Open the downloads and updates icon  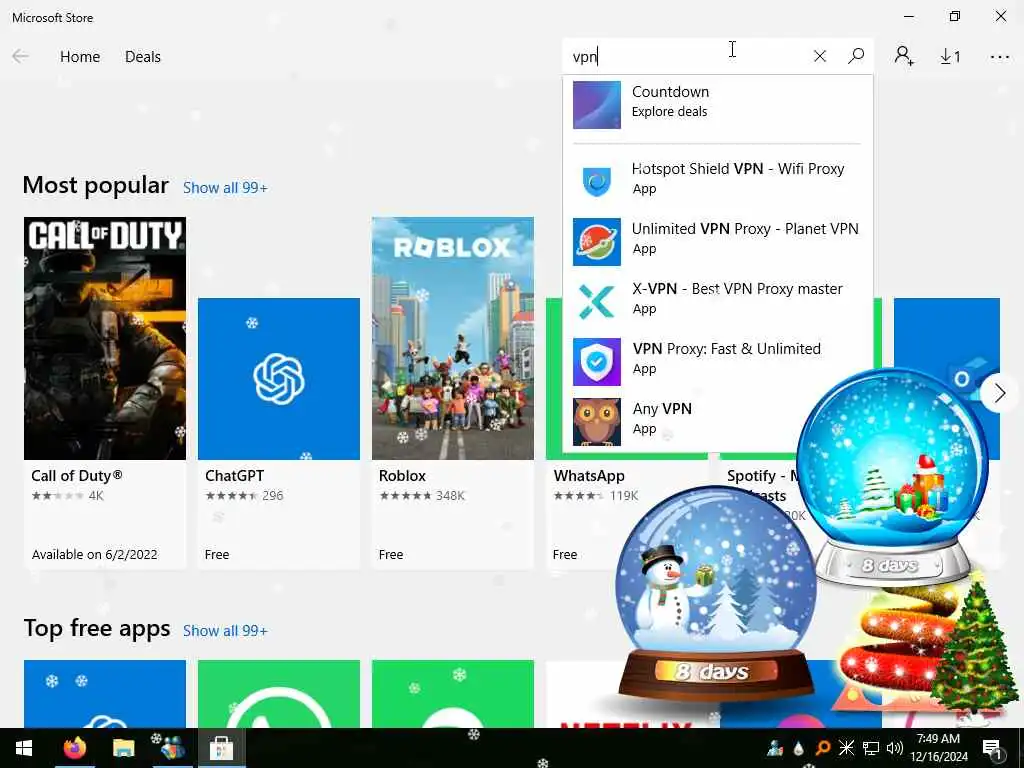point(950,57)
